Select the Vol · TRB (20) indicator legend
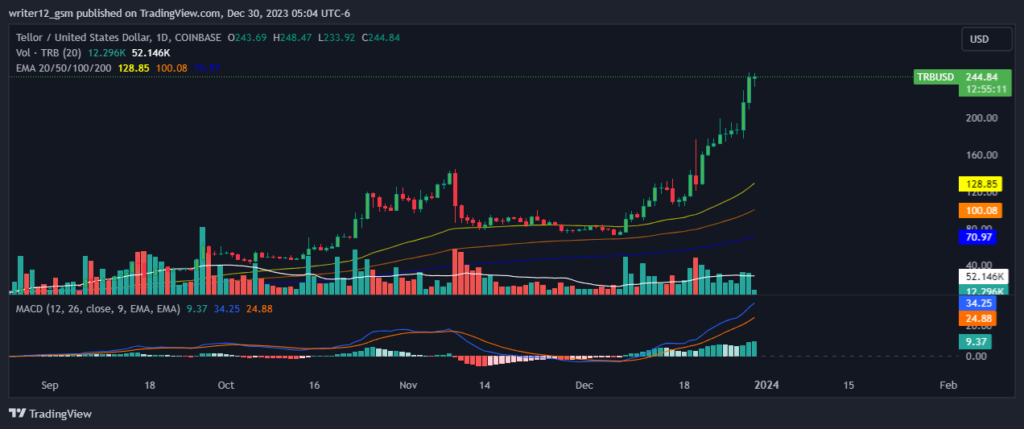 click(x=46, y=53)
